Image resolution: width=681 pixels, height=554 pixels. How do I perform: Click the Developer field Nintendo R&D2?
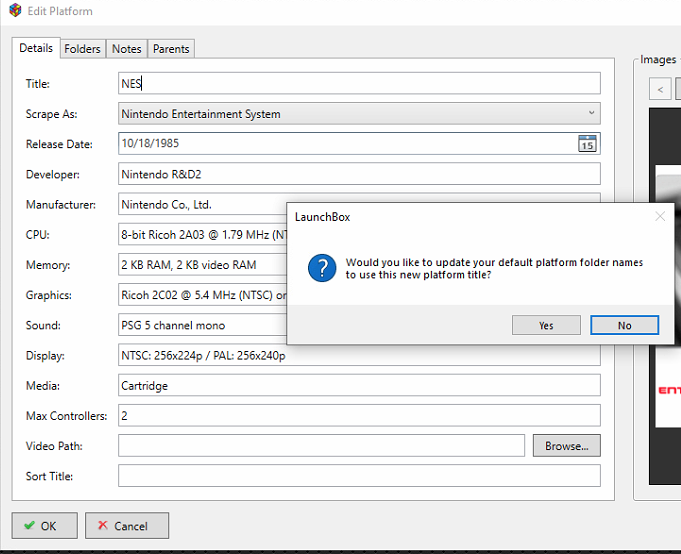359,174
